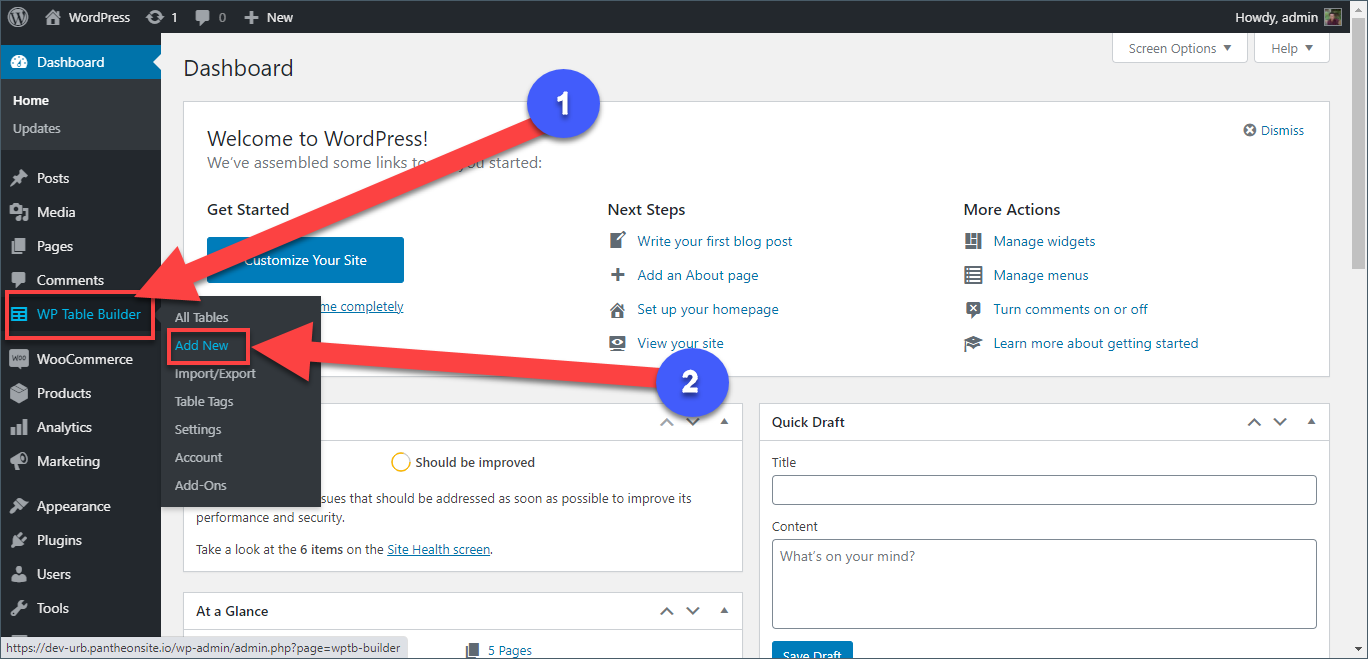The image size is (1368, 659).
Task: Choose Add New in the flyout menu
Action: 201,345
